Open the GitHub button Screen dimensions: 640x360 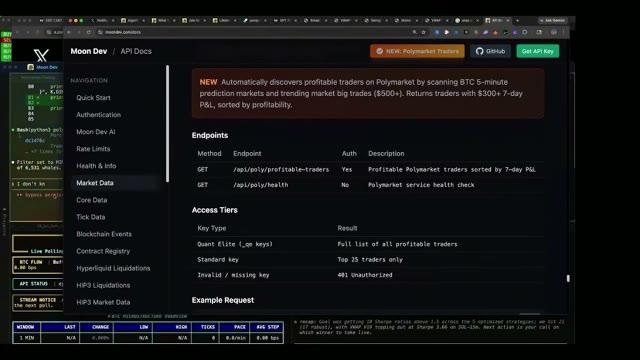[490, 51]
